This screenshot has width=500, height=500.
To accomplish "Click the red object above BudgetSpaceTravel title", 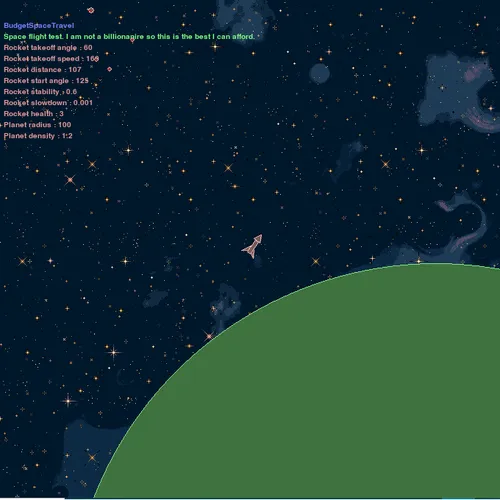I will [x=91, y=10].
